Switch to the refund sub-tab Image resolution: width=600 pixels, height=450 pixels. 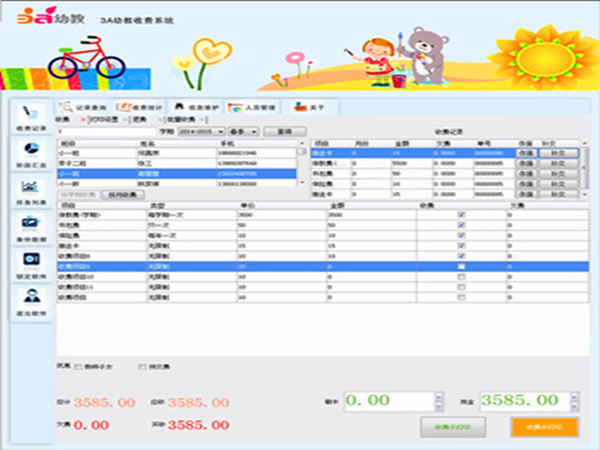(x=140, y=119)
